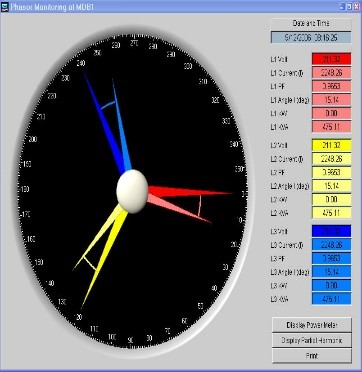Click the L2 Angle I (deg) value field
362x372 pixels.
click(331, 186)
